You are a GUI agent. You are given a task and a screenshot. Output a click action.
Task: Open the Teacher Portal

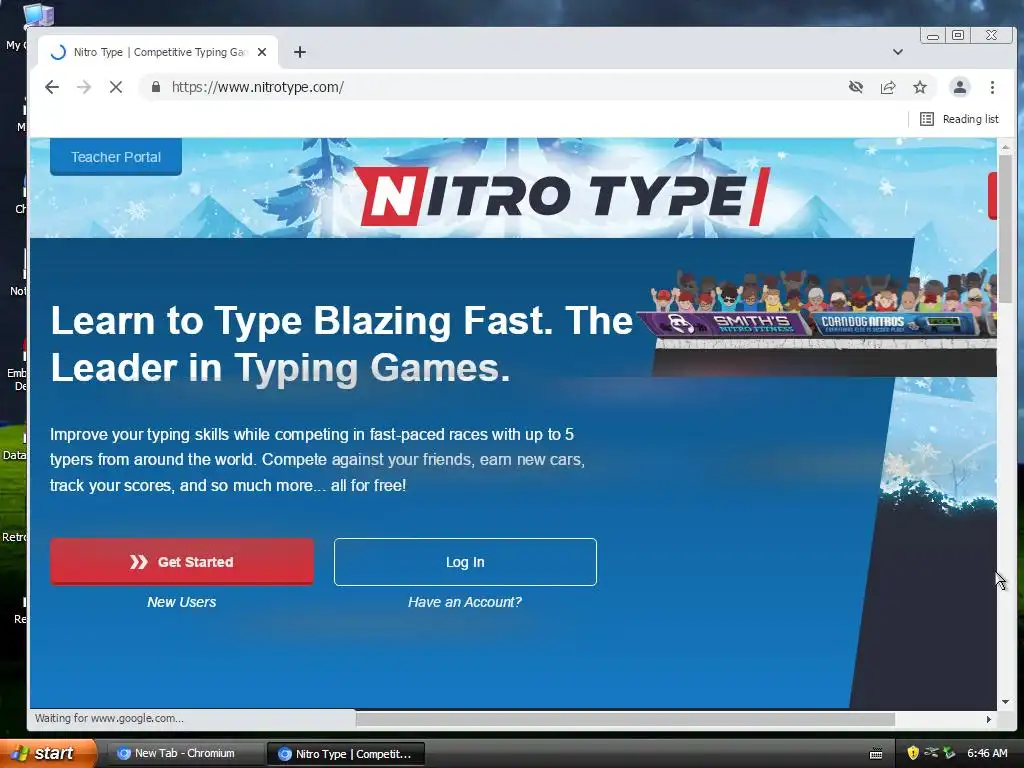click(x=116, y=157)
